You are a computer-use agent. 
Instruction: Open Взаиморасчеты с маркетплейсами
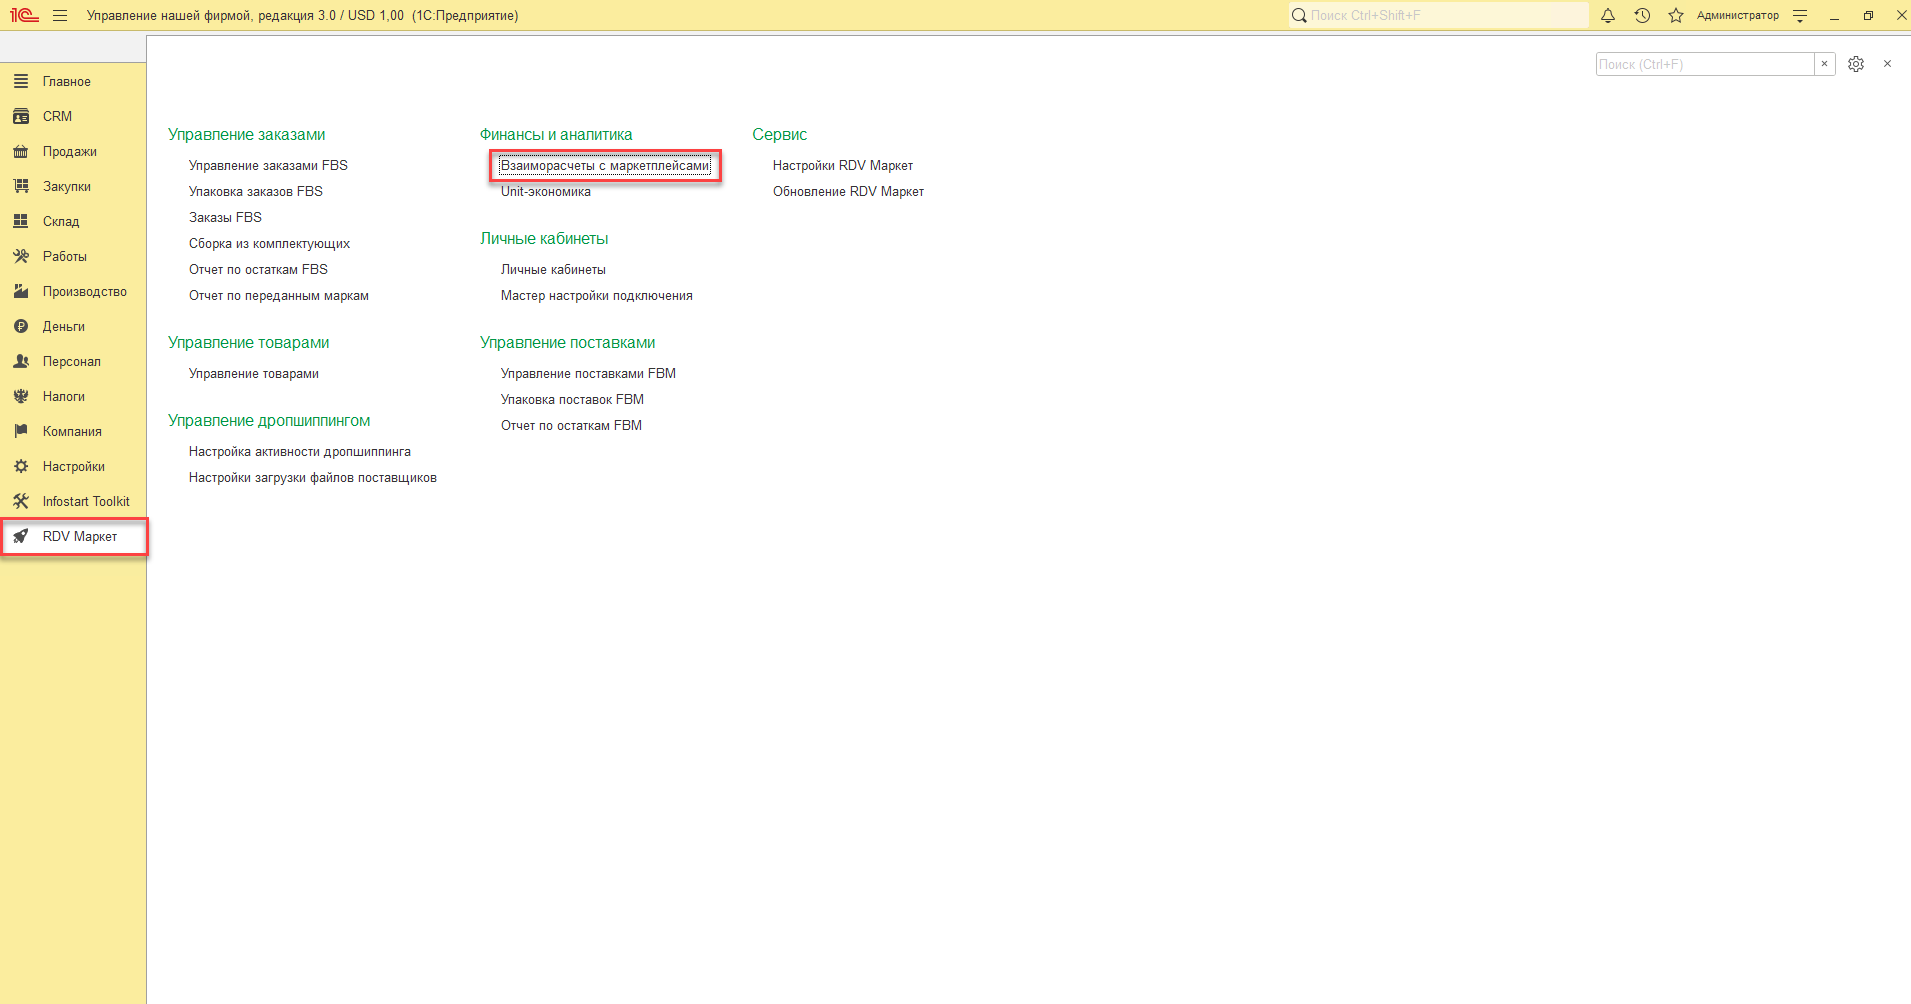tap(605, 165)
